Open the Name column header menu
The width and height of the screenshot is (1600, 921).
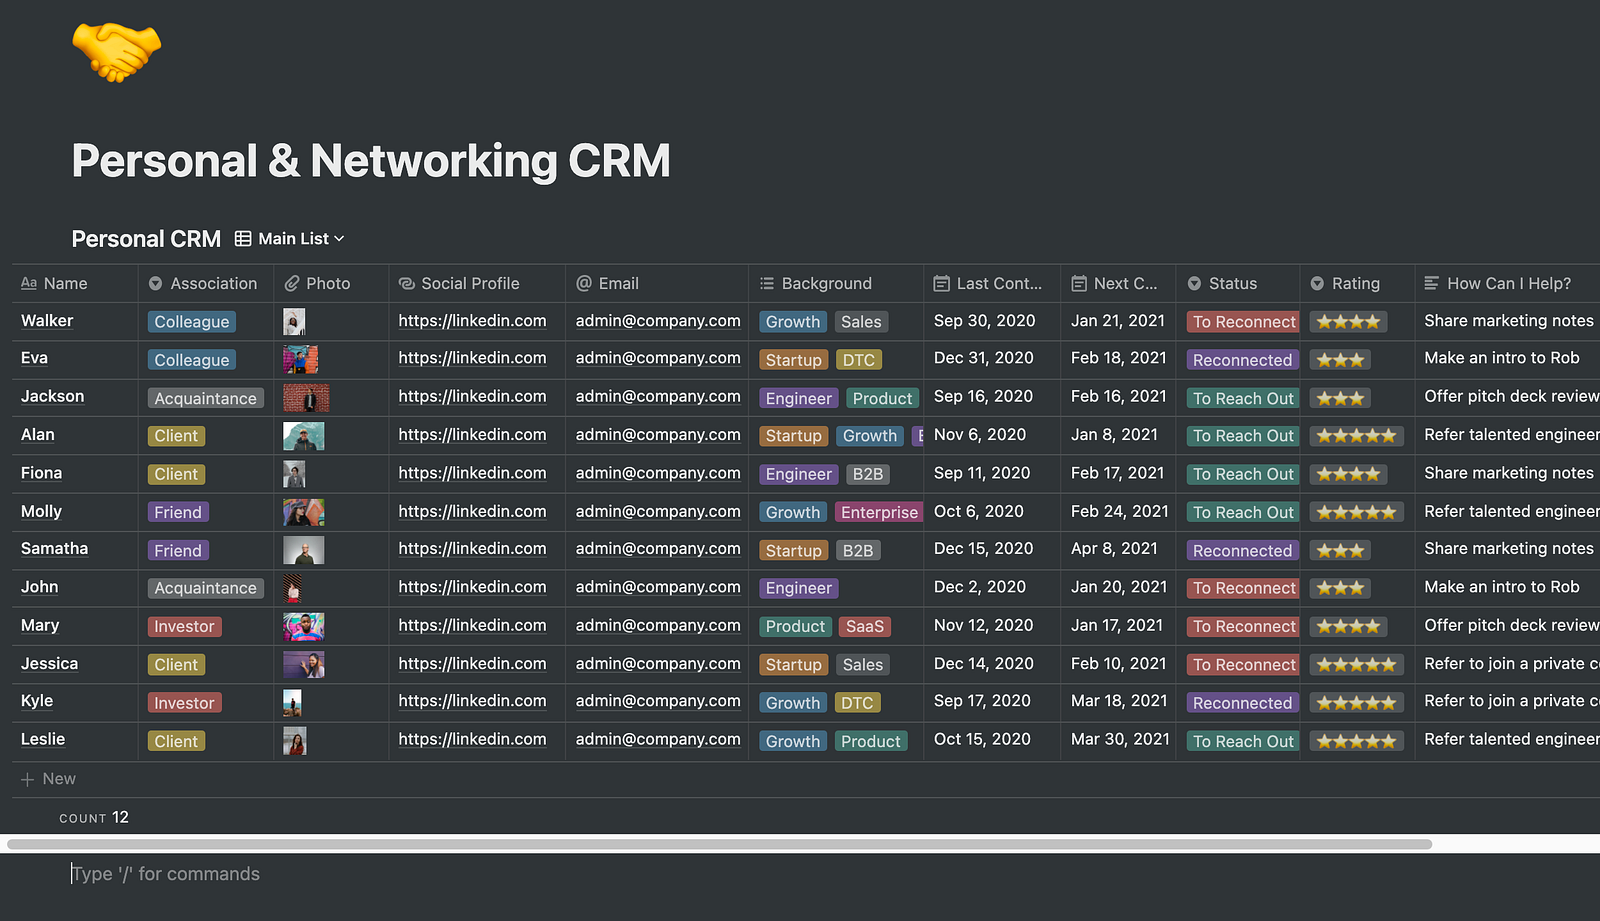pyautogui.click(x=66, y=283)
